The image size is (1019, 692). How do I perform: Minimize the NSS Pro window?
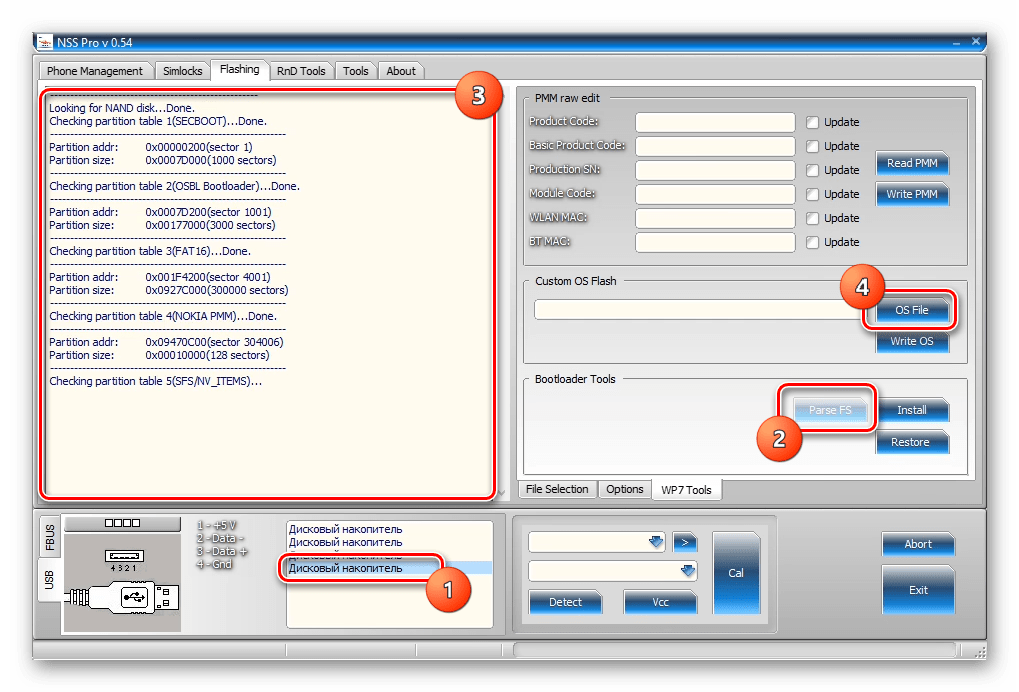pyautogui.click(x=956, y=42)
